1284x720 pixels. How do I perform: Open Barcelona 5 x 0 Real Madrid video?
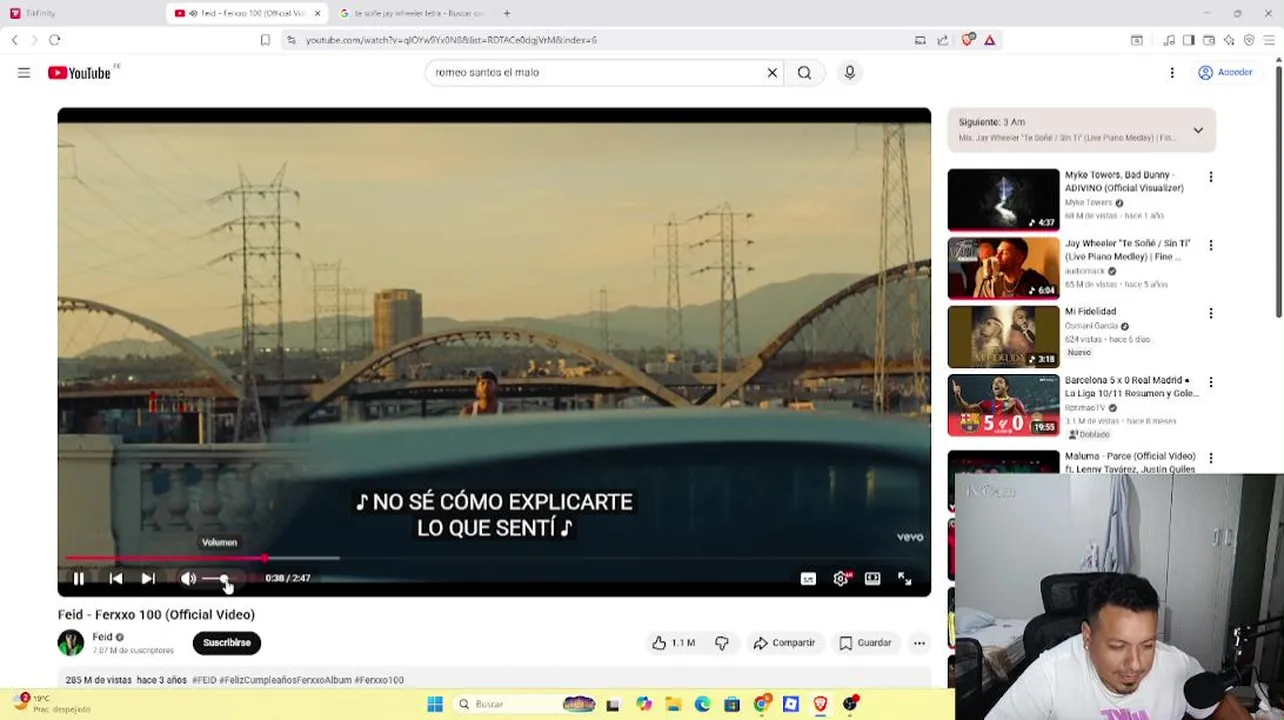pyautogui.click(x=1003, y=405)
